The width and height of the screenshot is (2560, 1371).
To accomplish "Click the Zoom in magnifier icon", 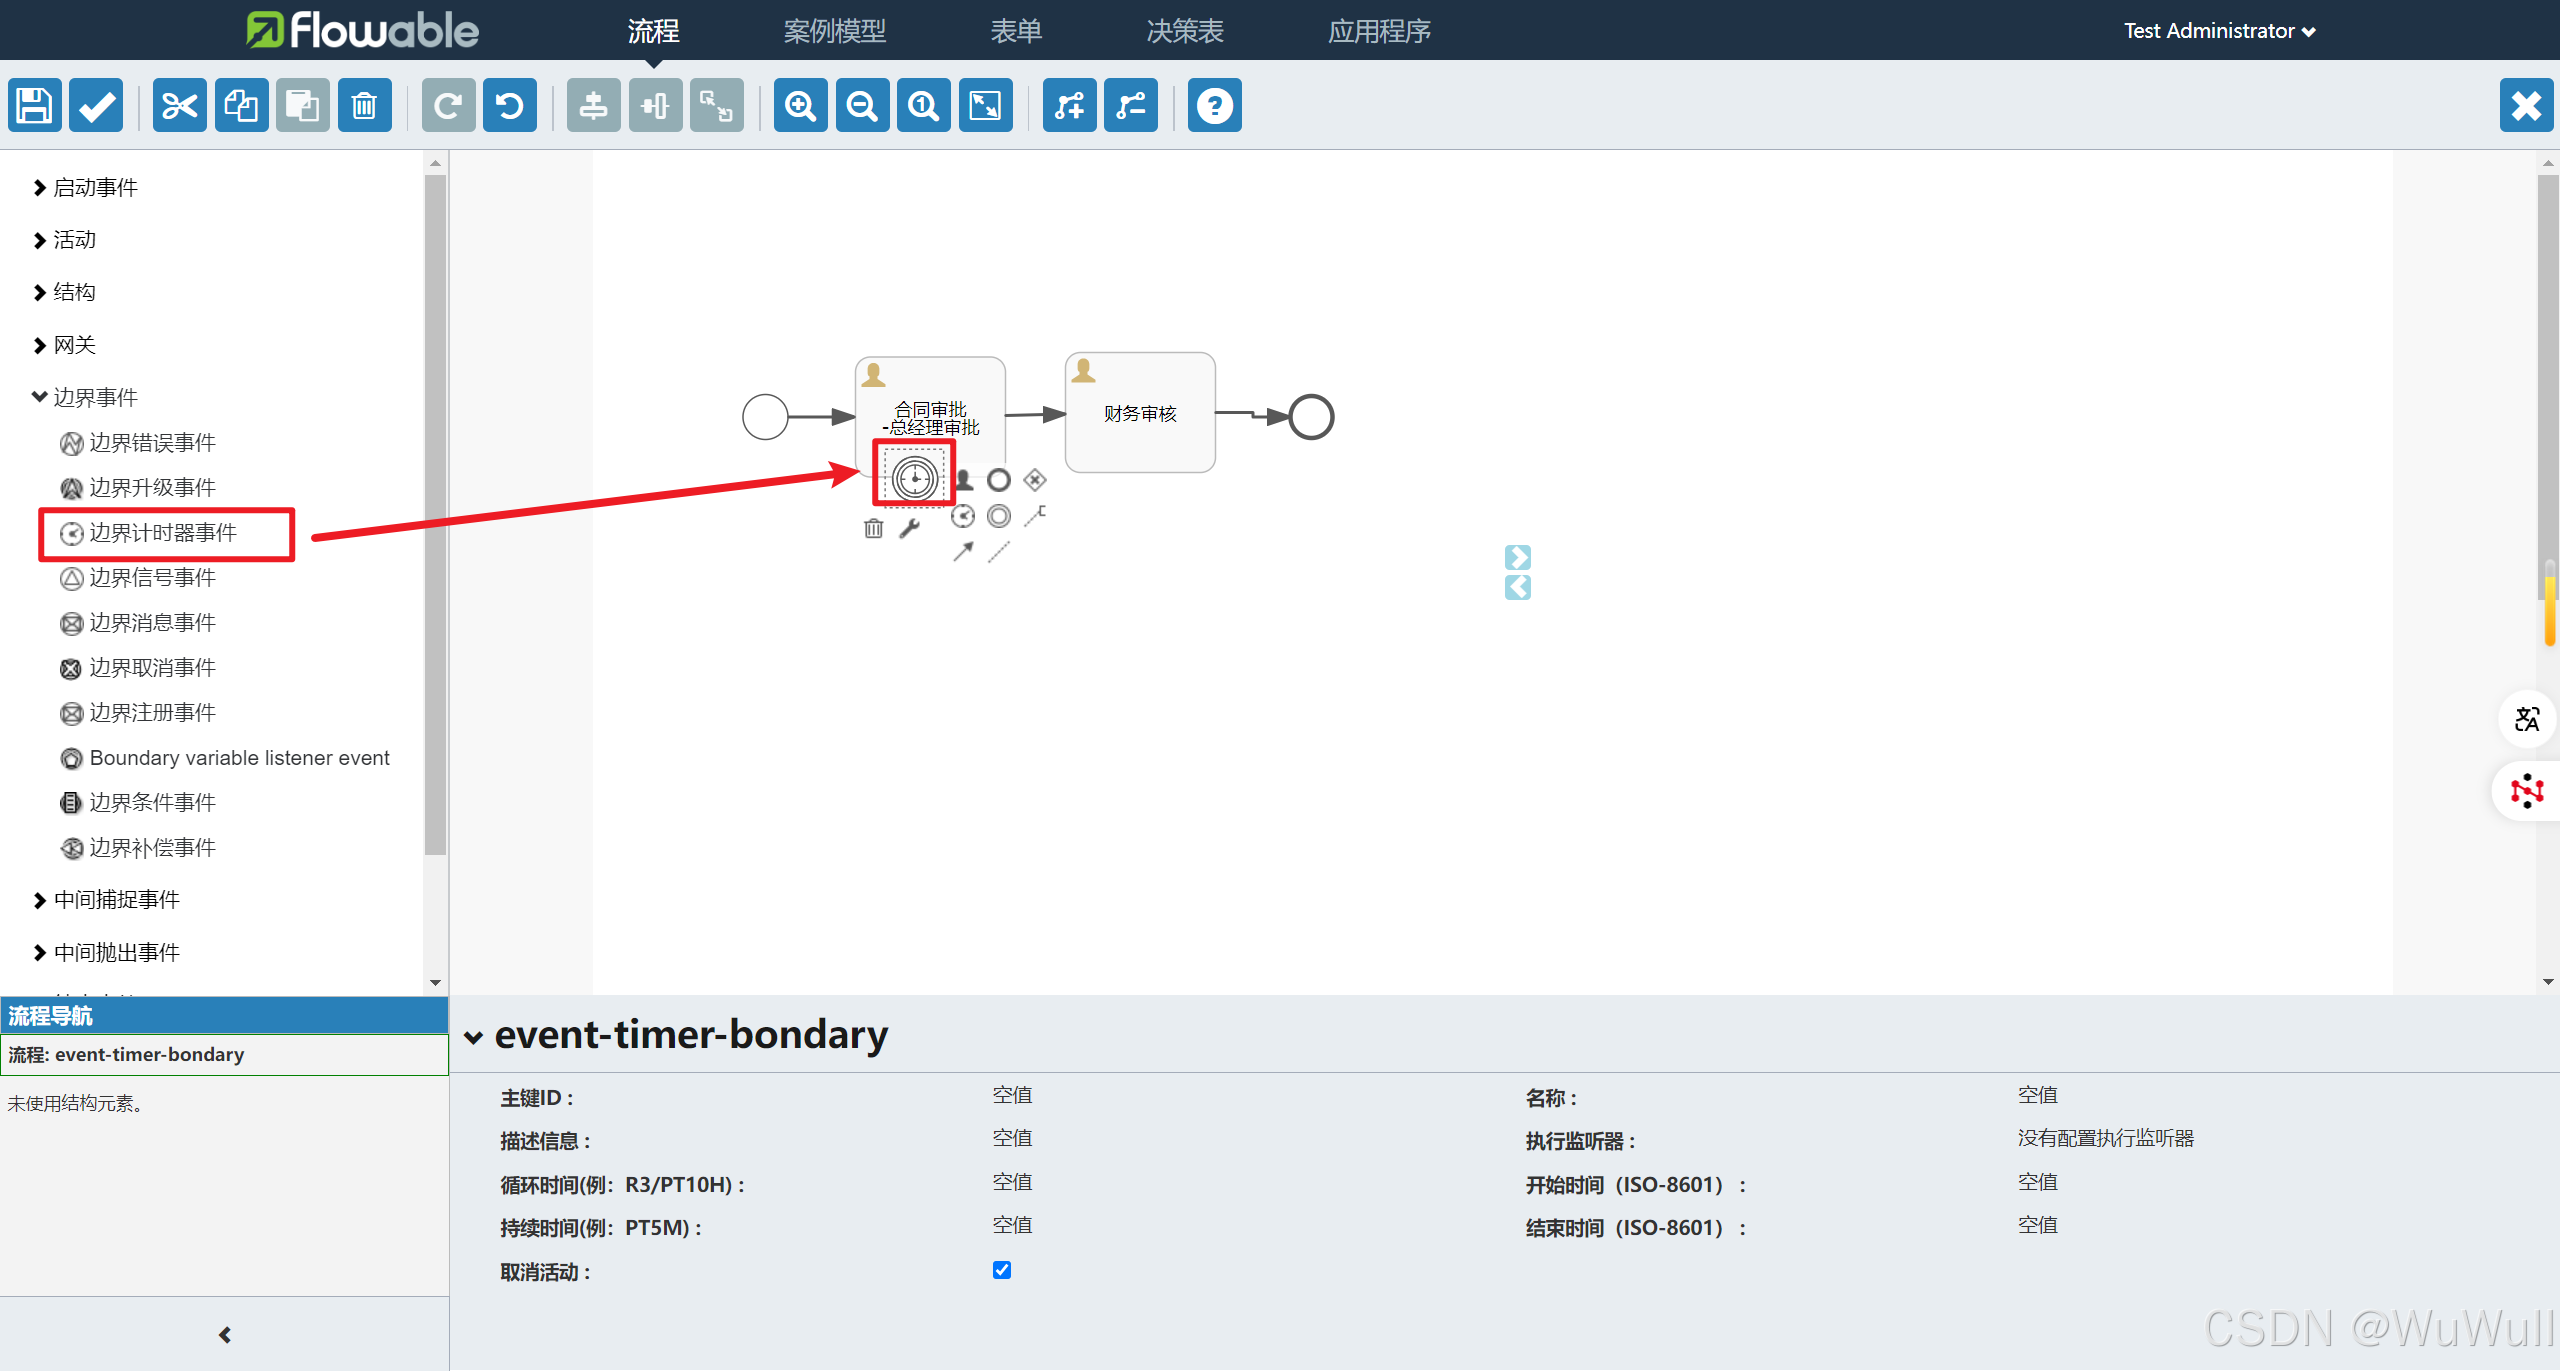I will click(x=800, y=105).
